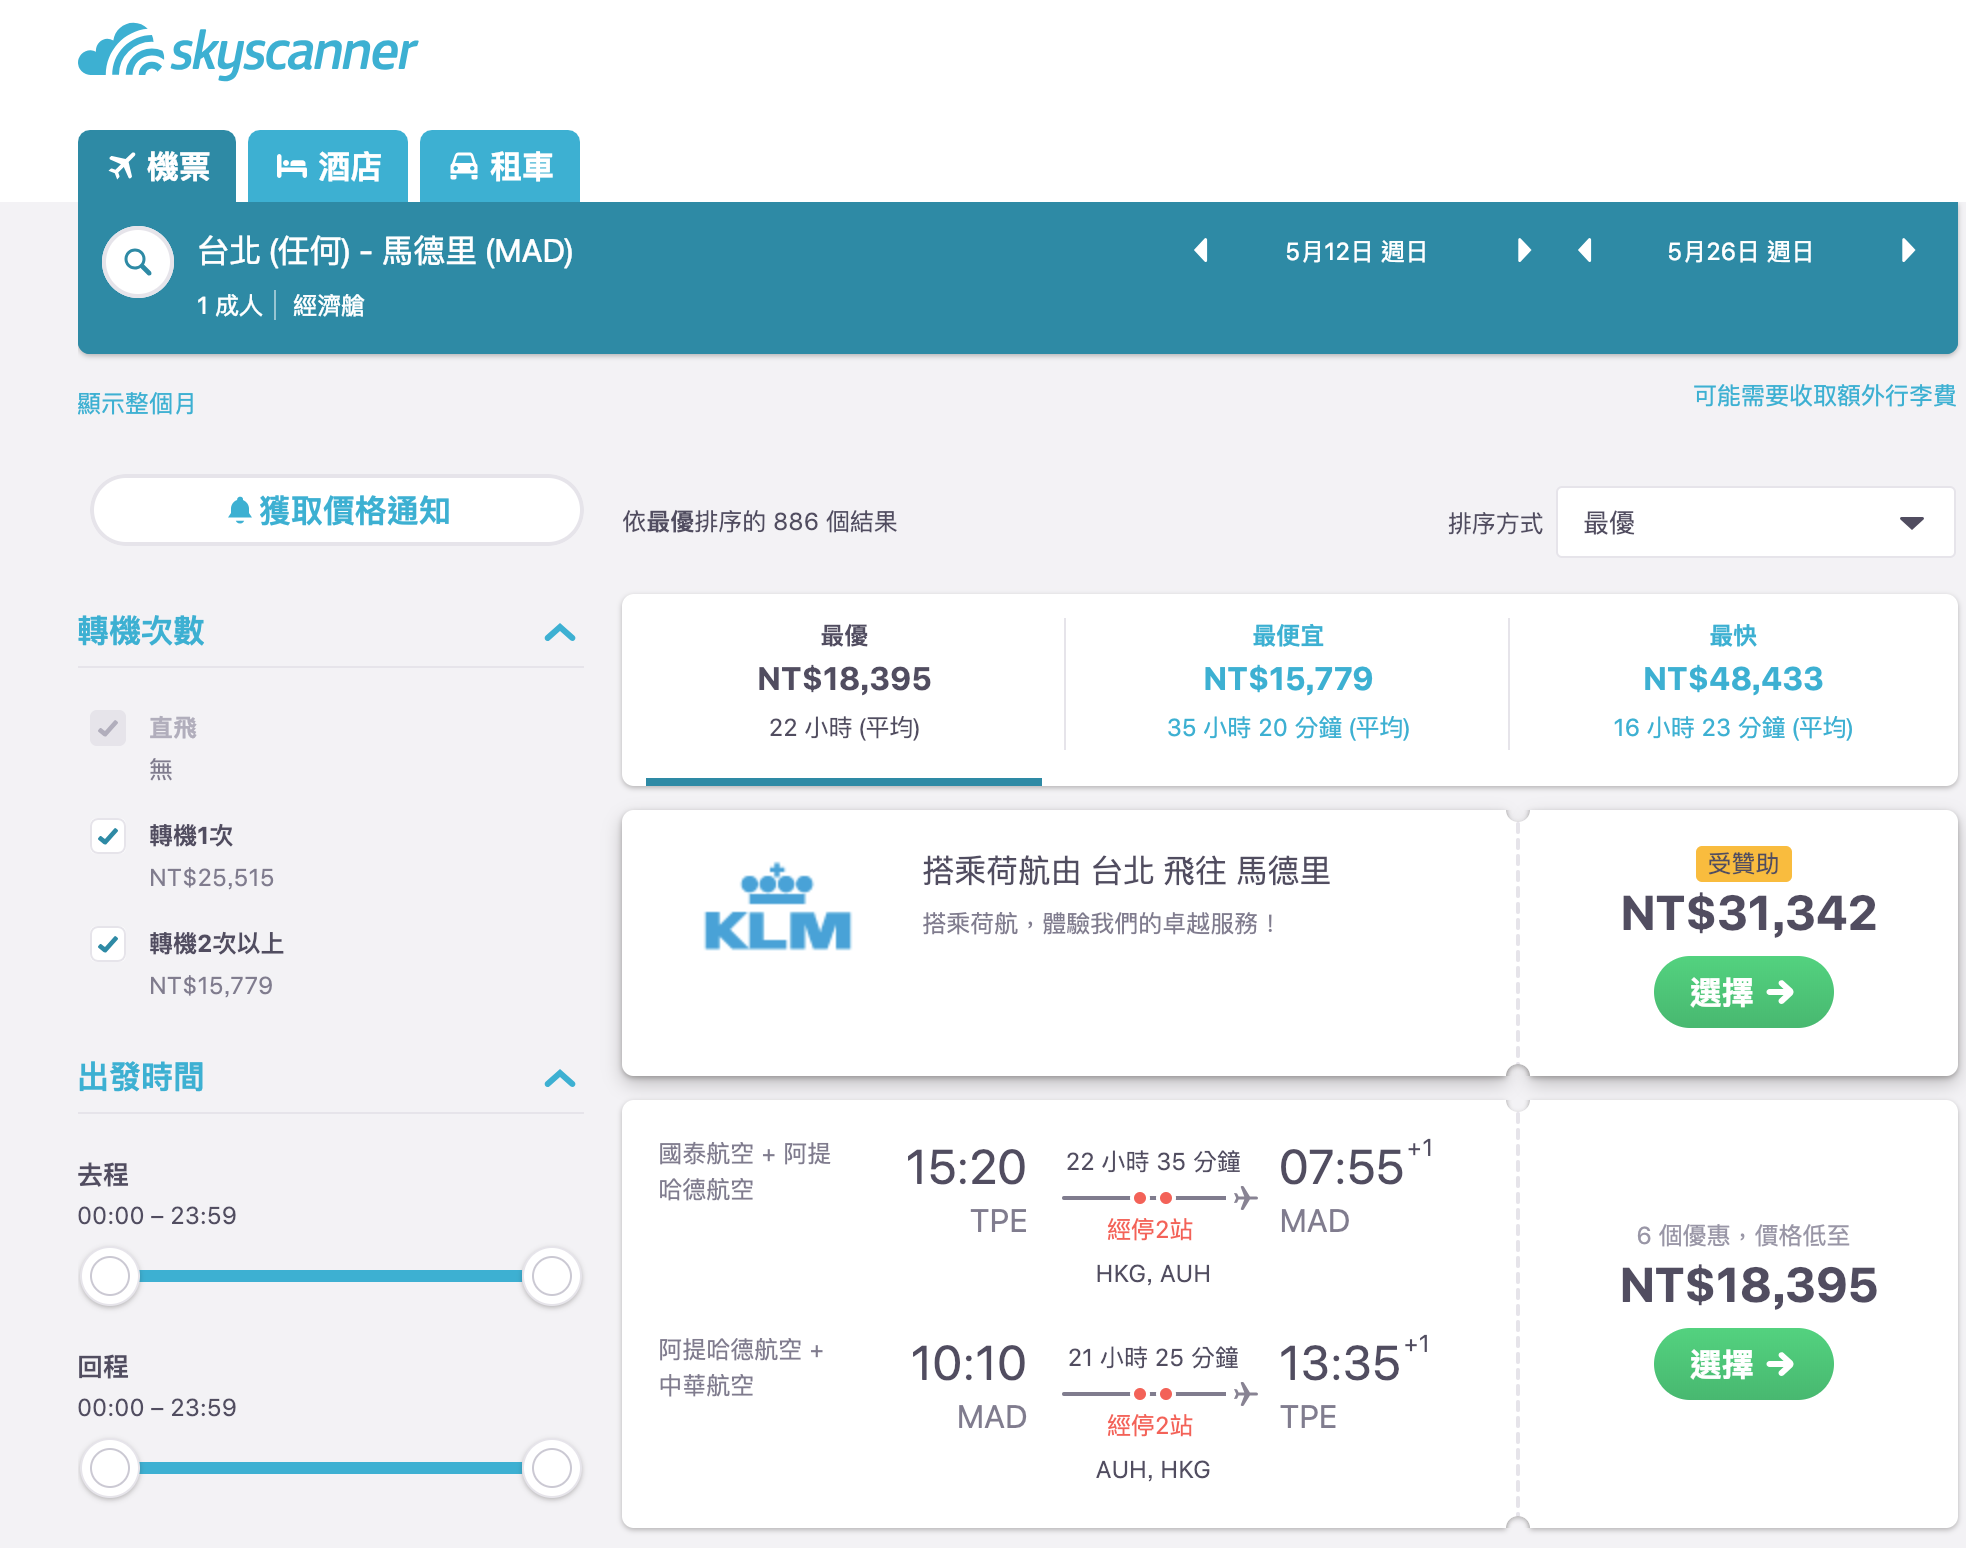Click 搭乘荷航由 台北 飛往 馬德里 title
The image size is (1966, 1548).
[1126, 871]
